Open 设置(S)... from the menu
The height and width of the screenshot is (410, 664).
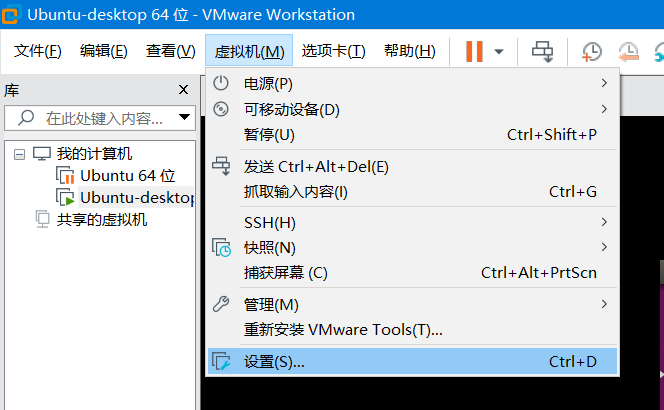point(412,361)
